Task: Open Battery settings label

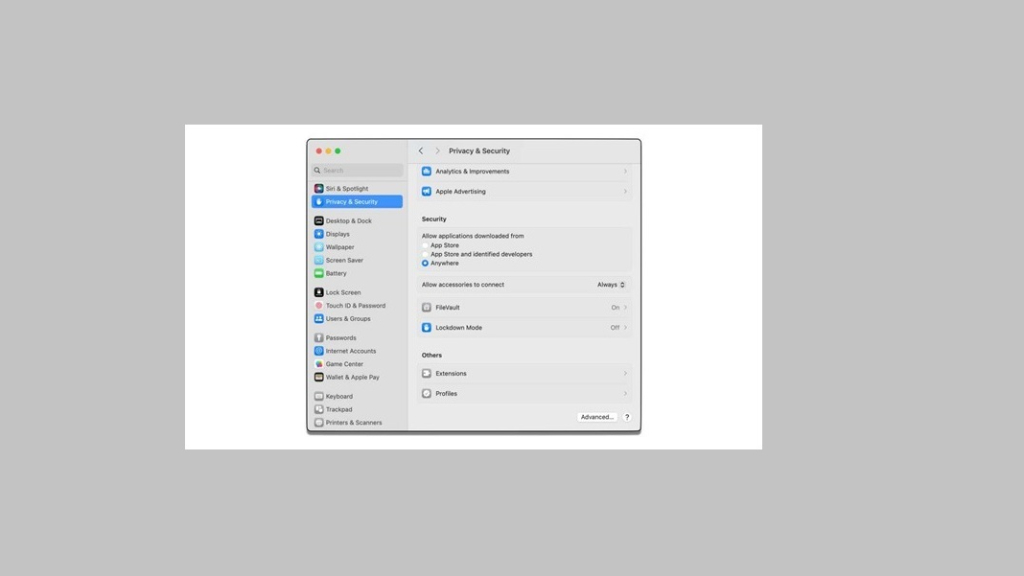Action: click(x=336, y=274)
